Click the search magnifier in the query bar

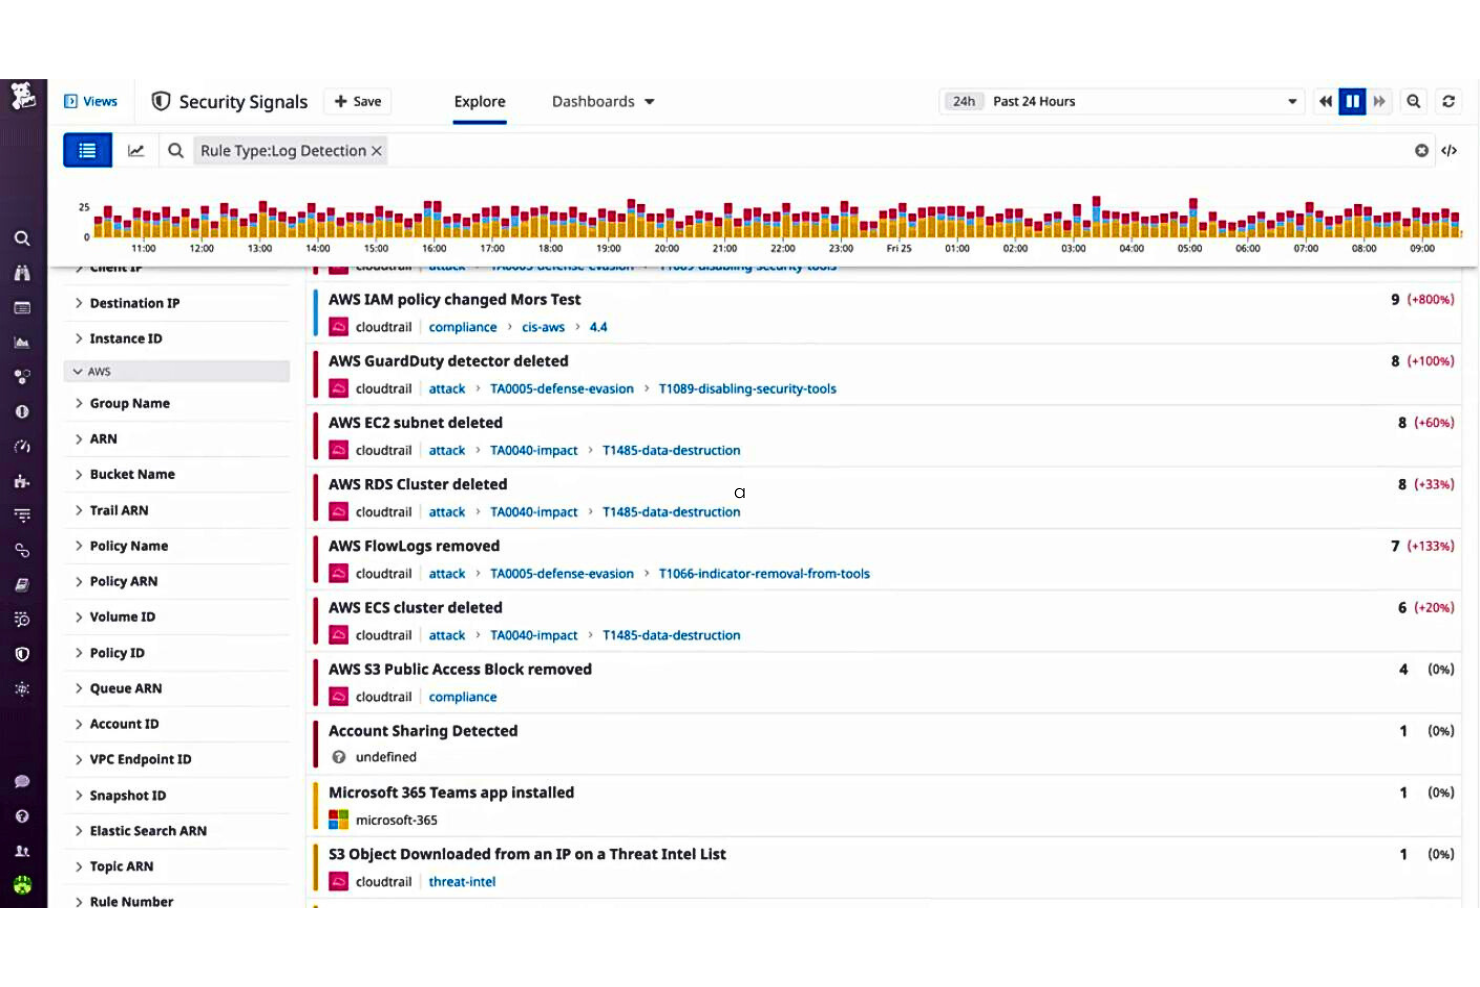[x=176, y=150]
